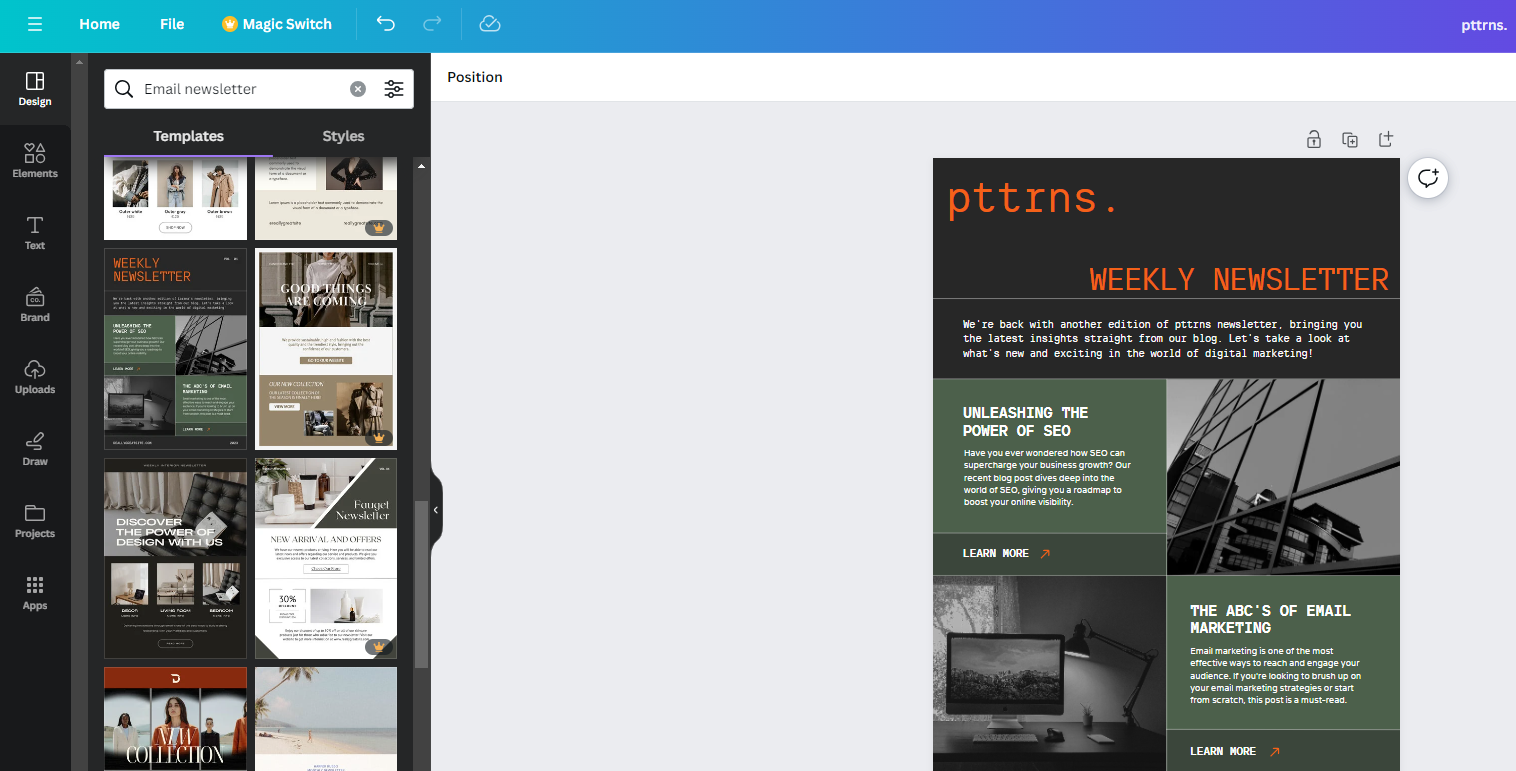The height and width of the screenshot is (771, 1516).
Task: Duplicate the page using copy icon
Action: 1350,140
